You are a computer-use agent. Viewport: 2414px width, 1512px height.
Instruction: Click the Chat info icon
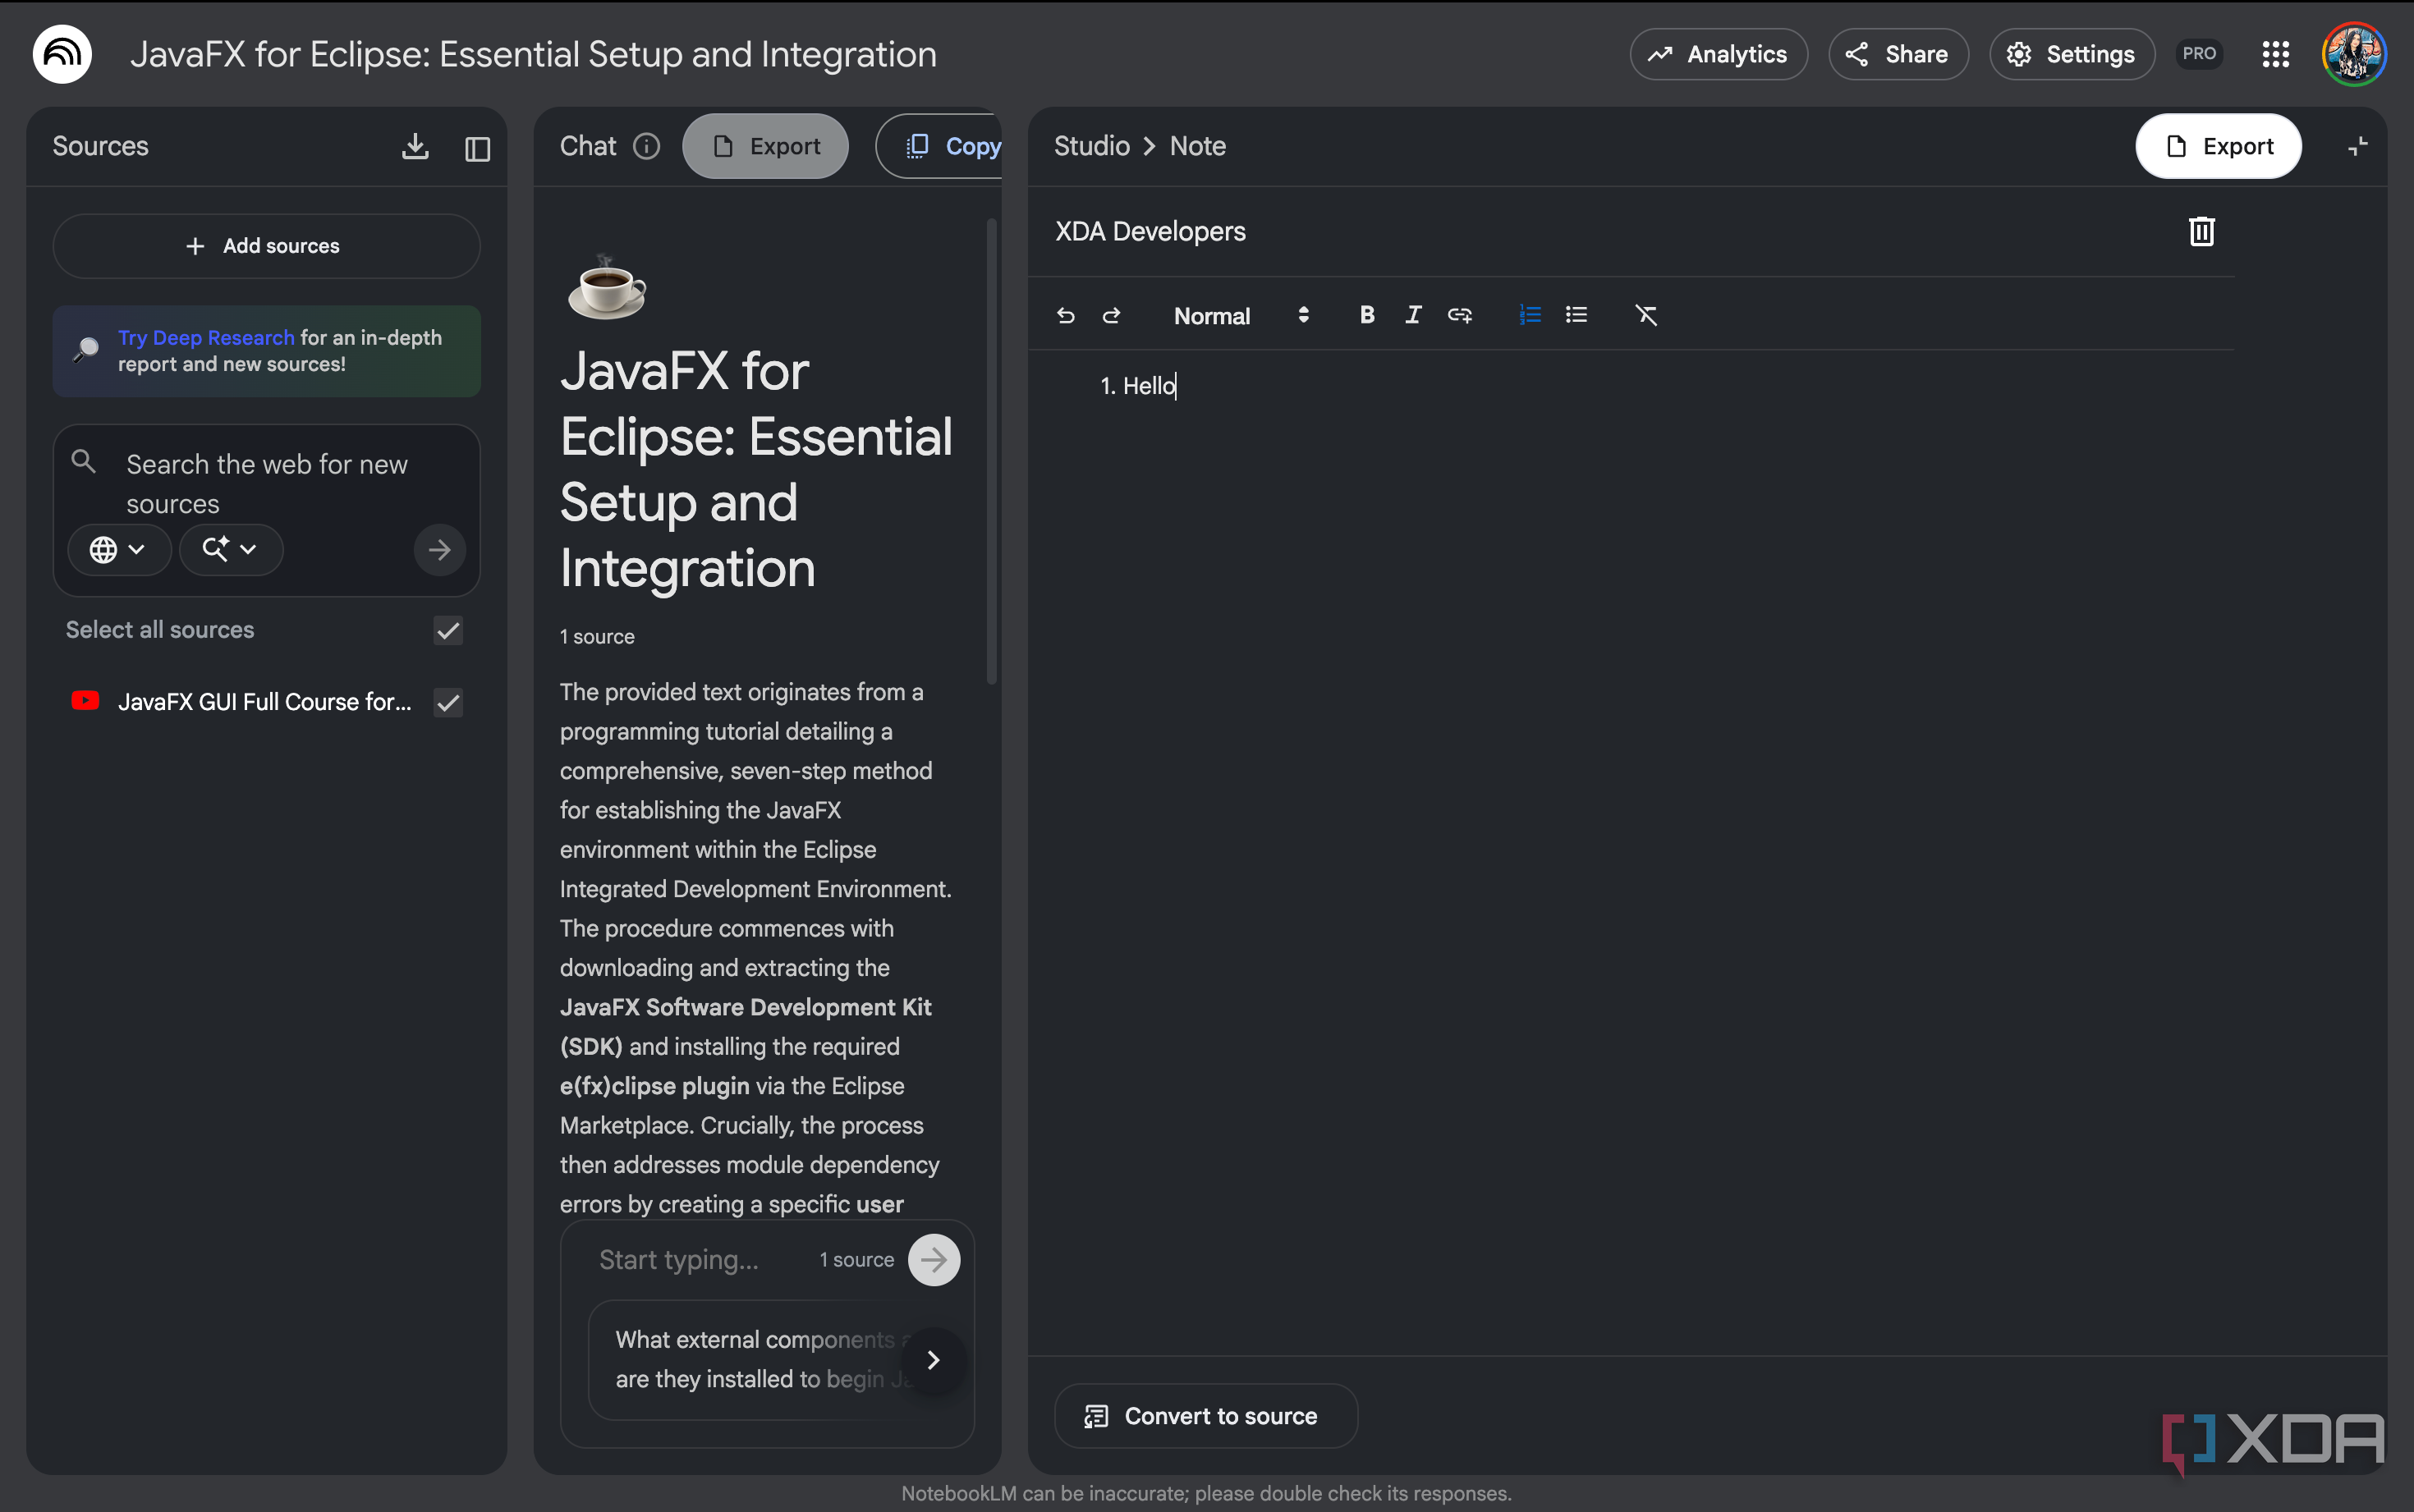pyautogui.click(x=646, y=147)
